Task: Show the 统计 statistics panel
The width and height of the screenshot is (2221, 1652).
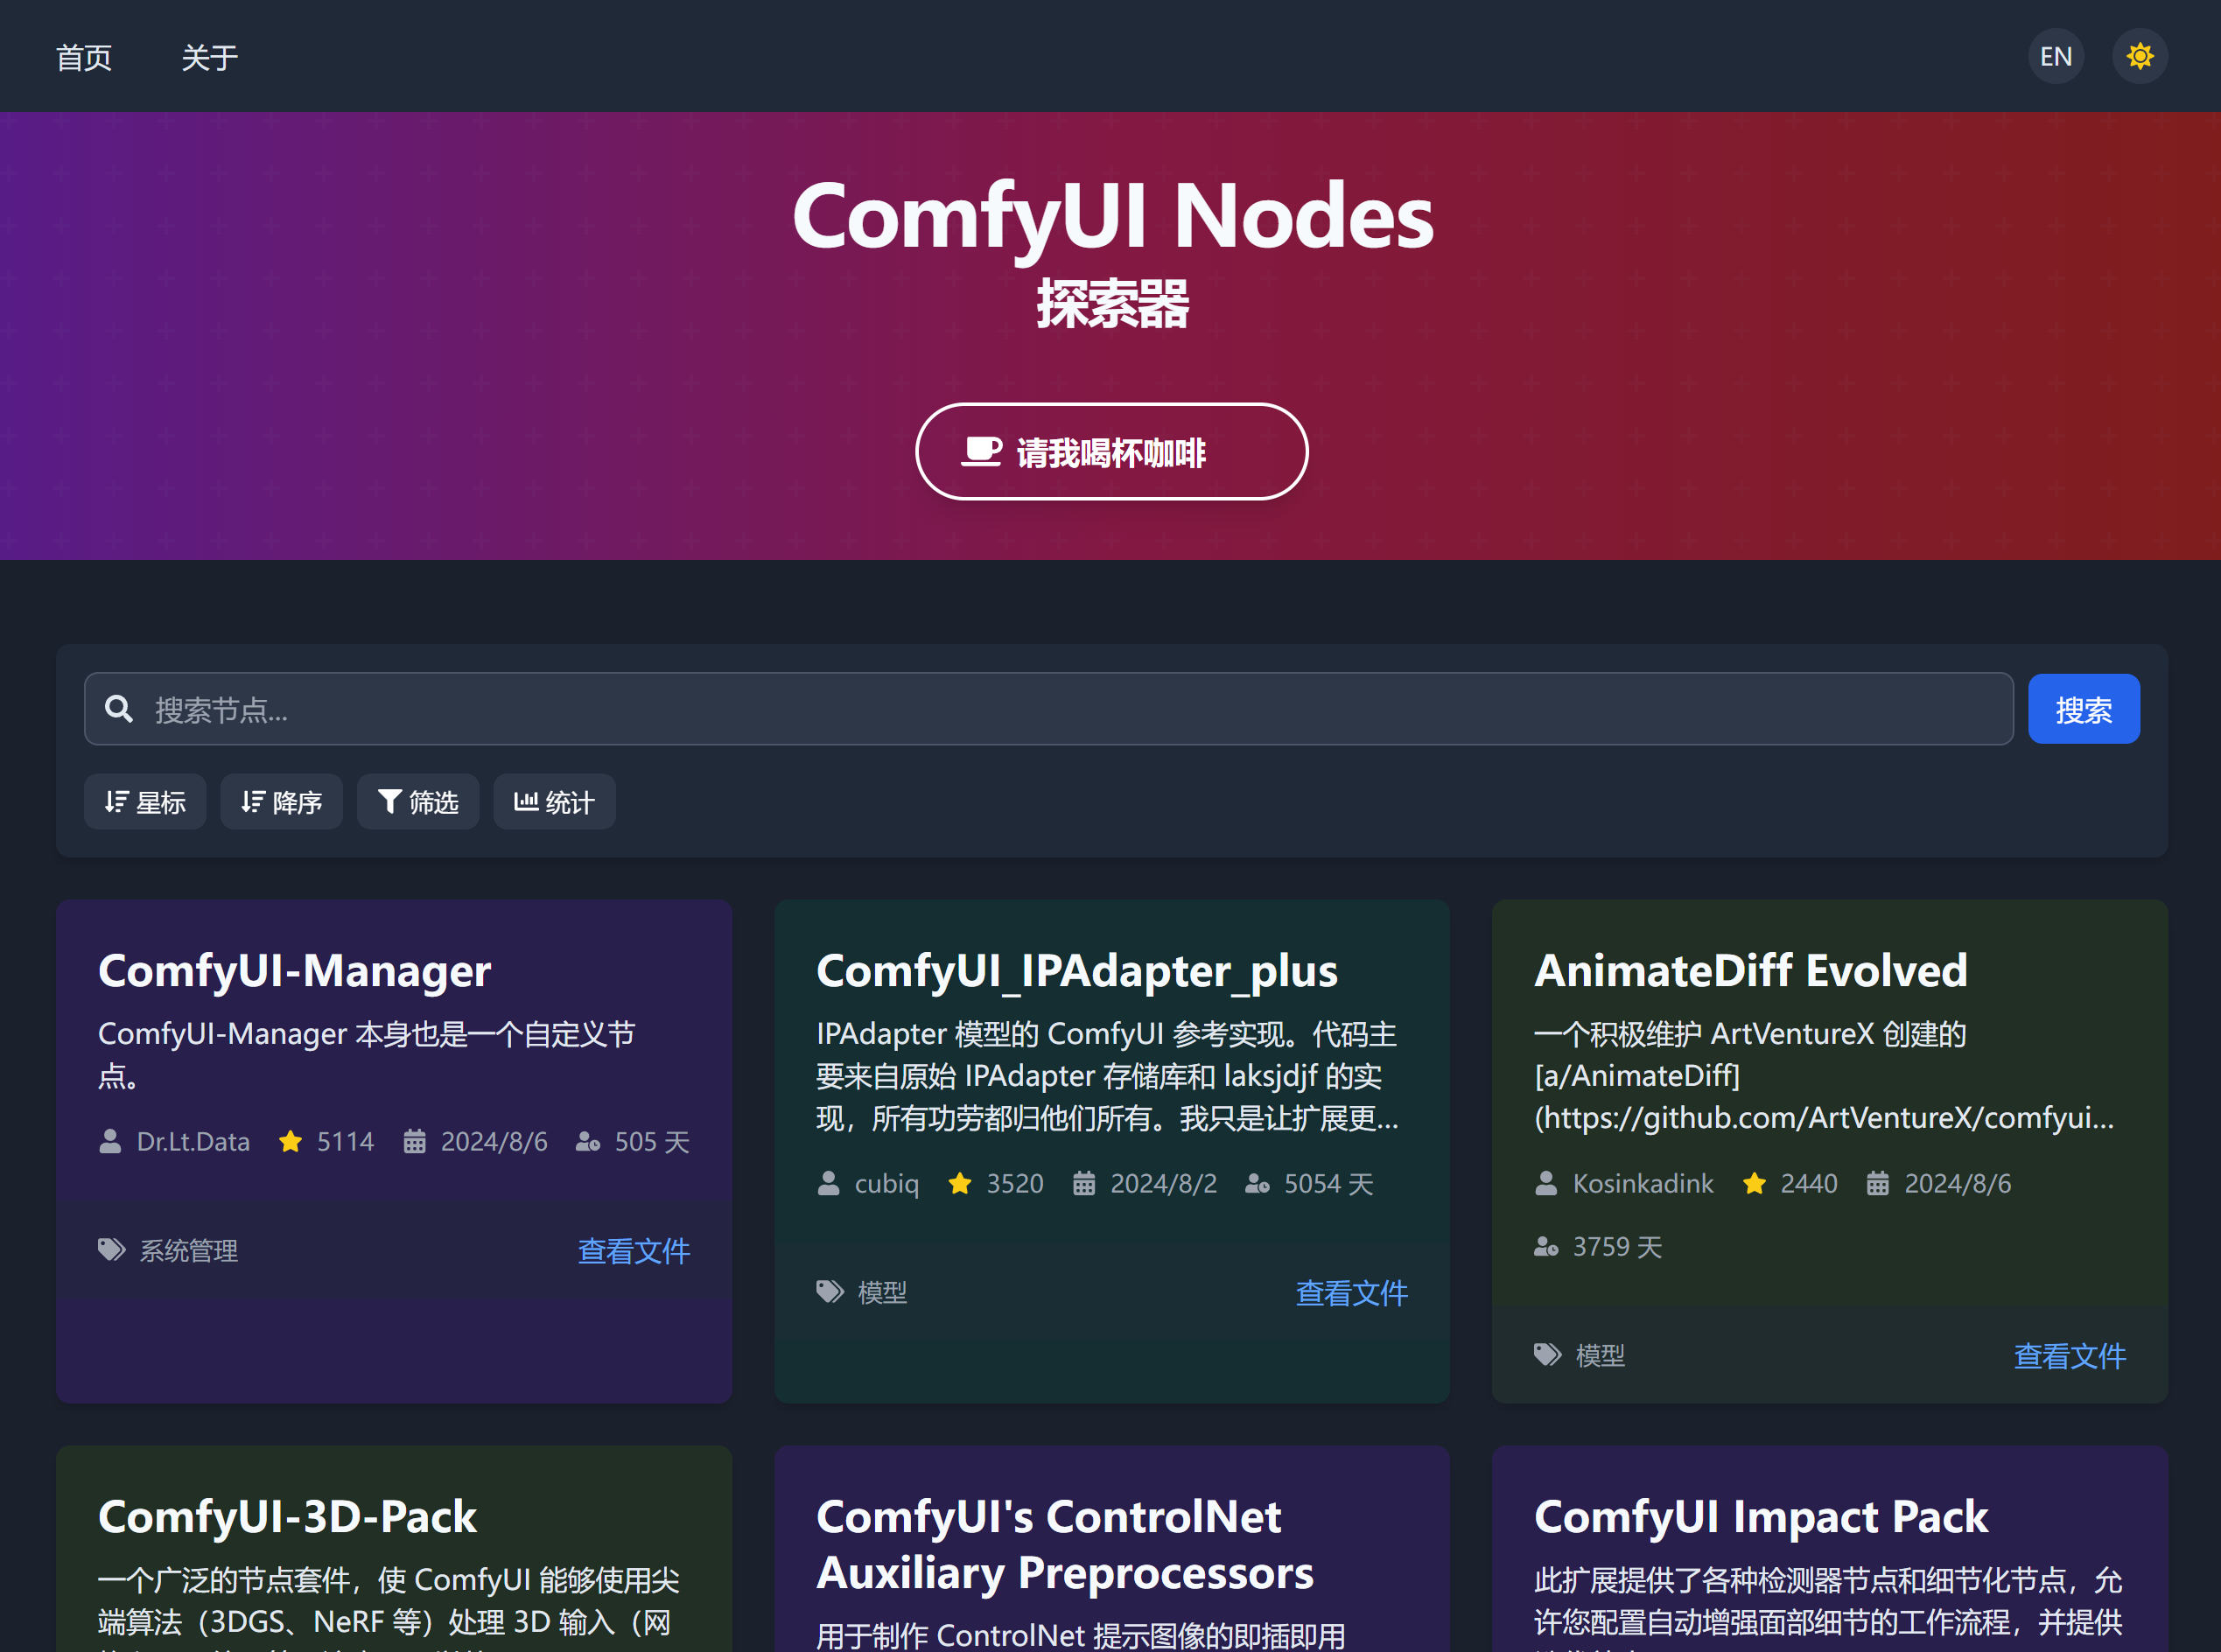Action: pyautogui.click(x=554, y=802)
